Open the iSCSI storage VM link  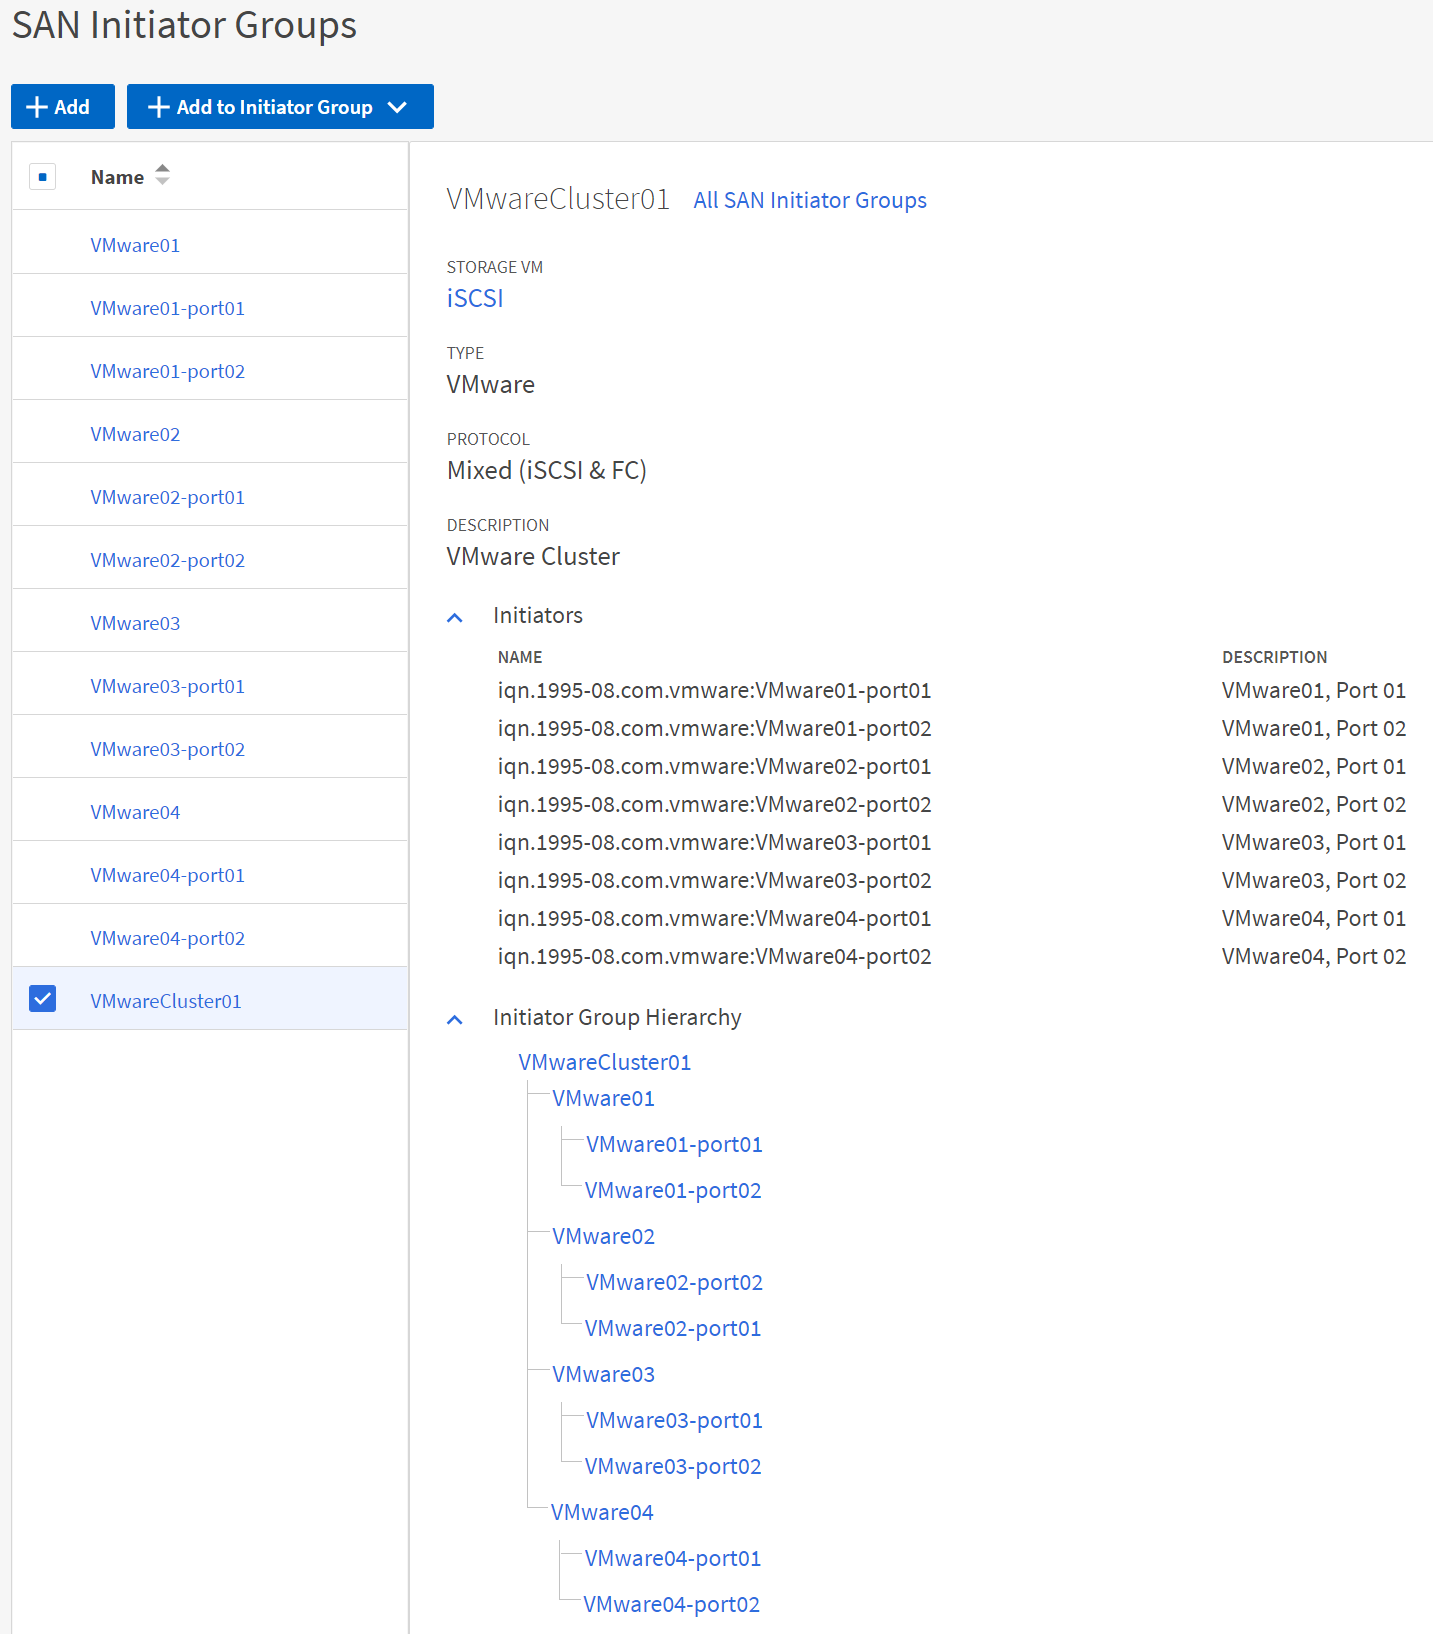(x=475, y=298)
